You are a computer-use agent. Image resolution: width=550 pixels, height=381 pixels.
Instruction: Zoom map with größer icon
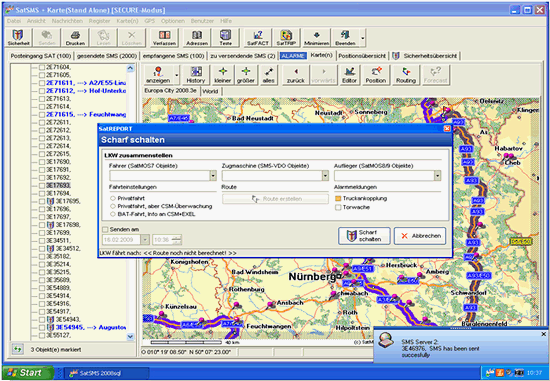tap(246, 75)
